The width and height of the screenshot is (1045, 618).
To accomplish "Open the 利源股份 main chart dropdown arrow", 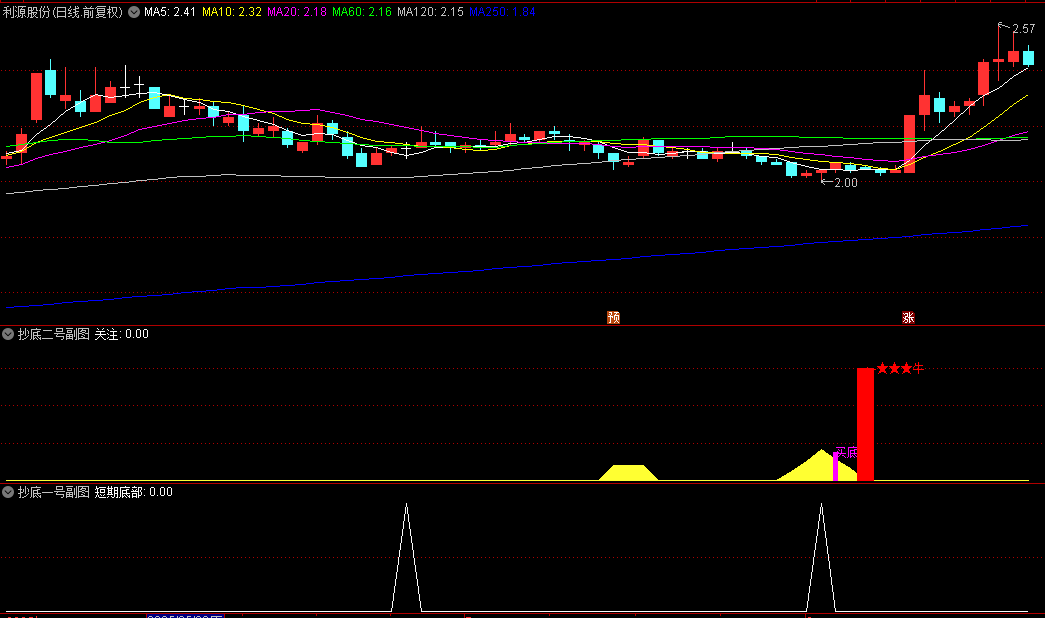I will pyautogui.click(x=134, y=13).
